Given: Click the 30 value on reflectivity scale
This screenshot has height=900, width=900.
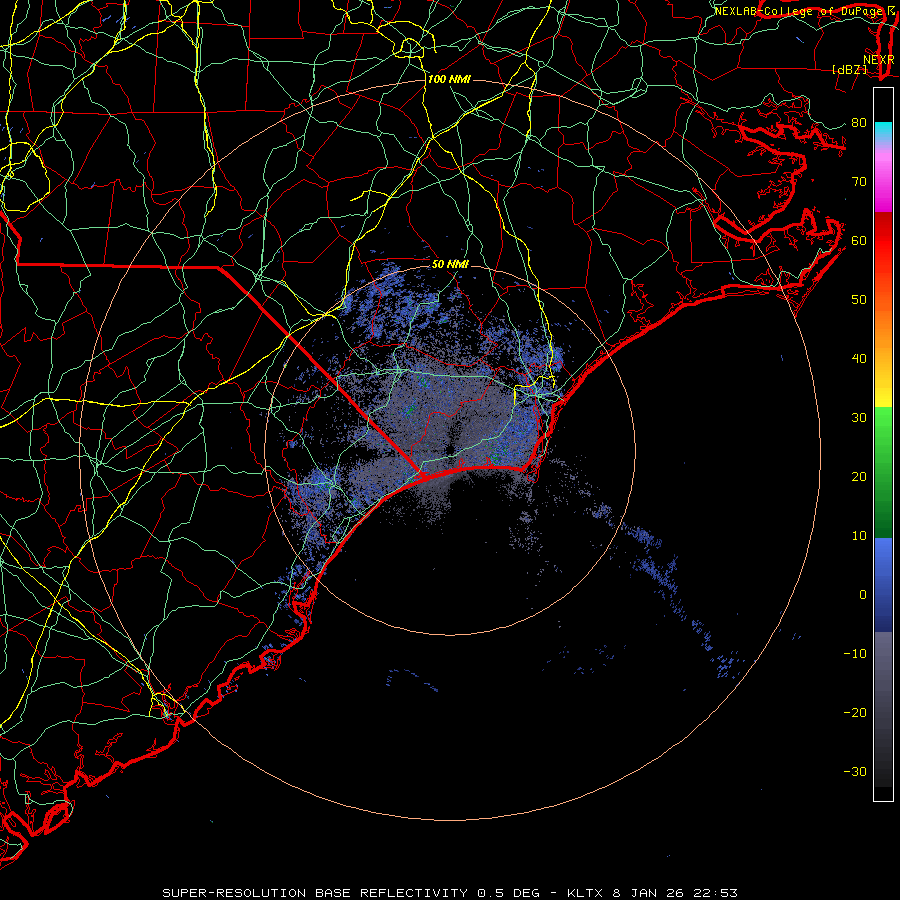Looking at the screenshot, I should click(859, 418).
